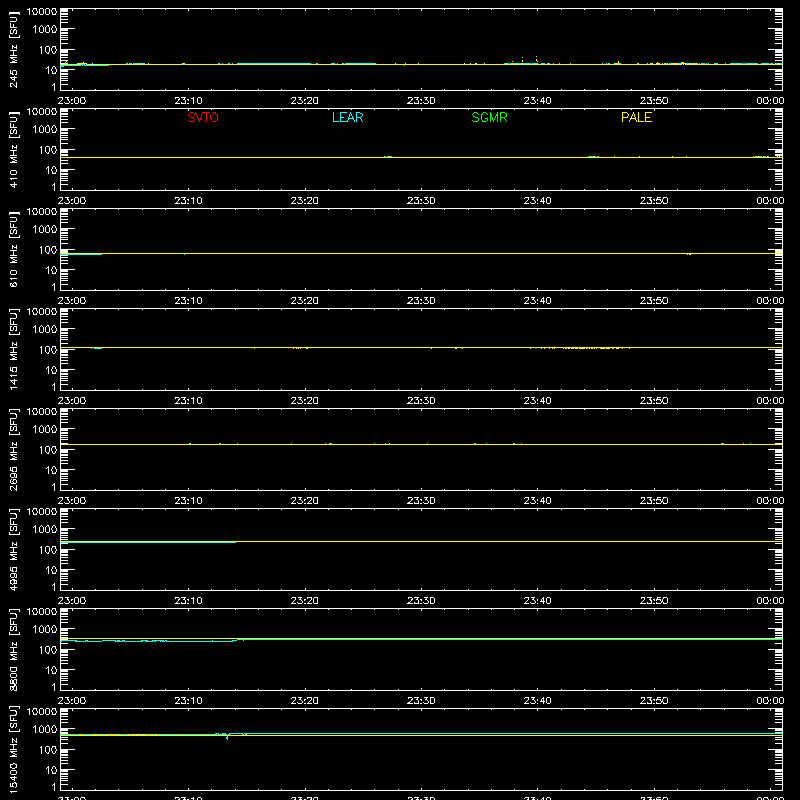Click the yellow spike near 23:40 in 245 MHz plot
This screenshot has height=800, width=800.
(x=536, y=59)
